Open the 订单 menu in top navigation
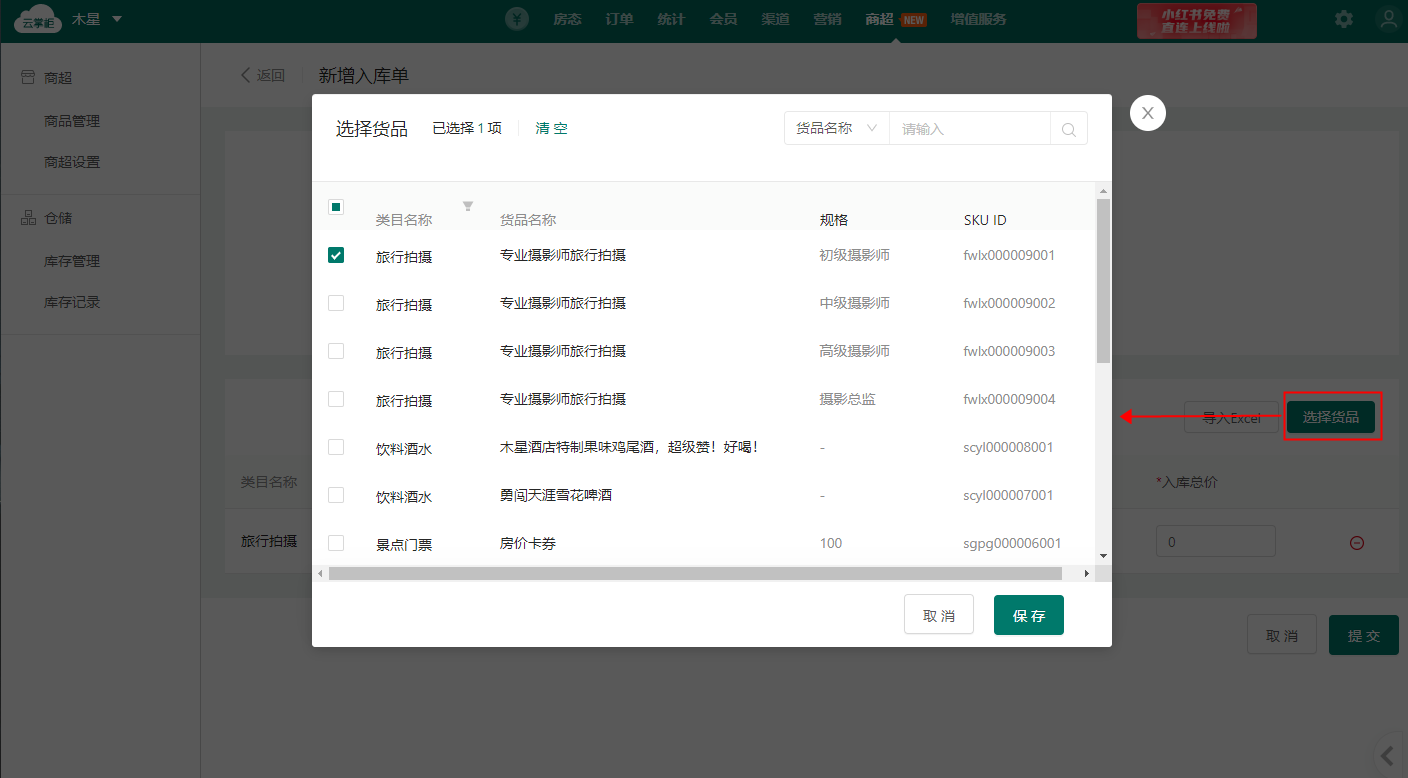 click(x=619, y=19)
